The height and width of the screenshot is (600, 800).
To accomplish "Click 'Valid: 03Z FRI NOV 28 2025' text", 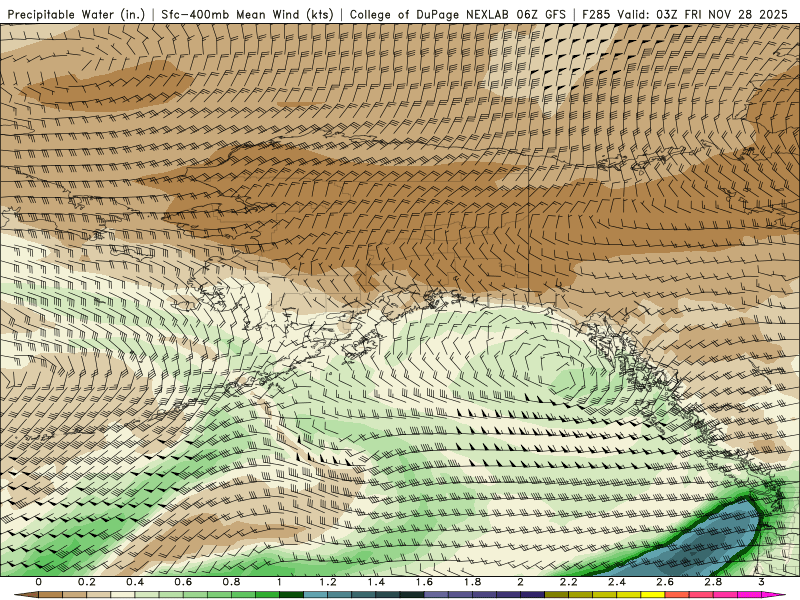I will pyautogui.click(x=703, y=14).
